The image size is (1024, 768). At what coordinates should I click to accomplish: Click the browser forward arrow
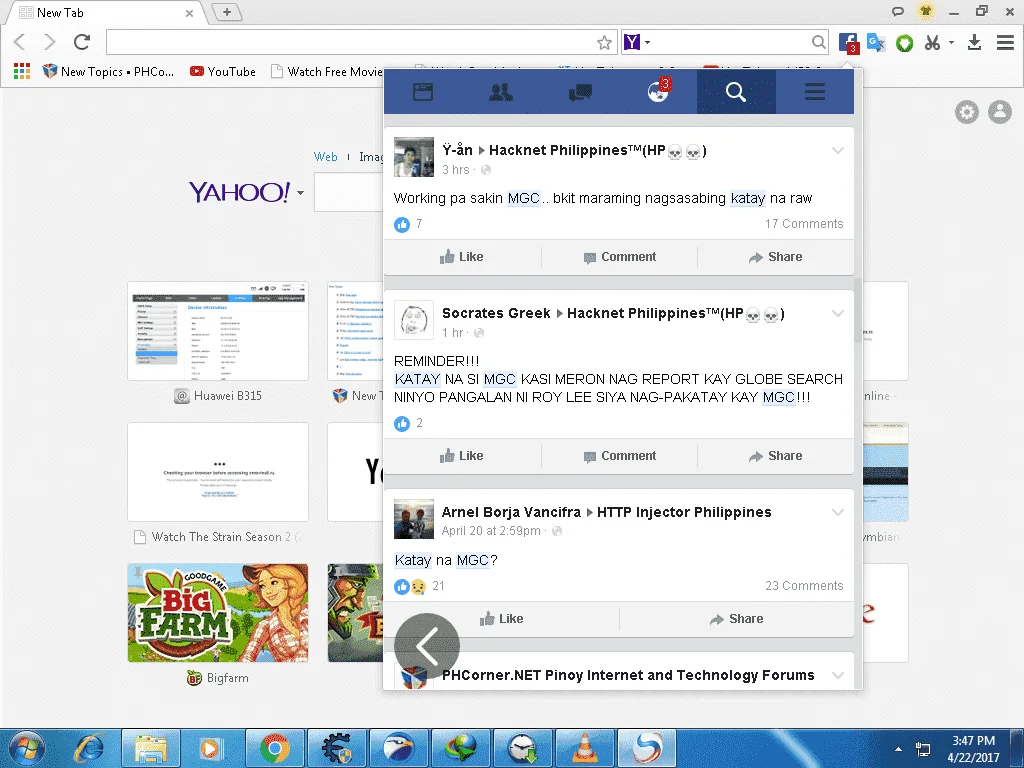[50, 42]
